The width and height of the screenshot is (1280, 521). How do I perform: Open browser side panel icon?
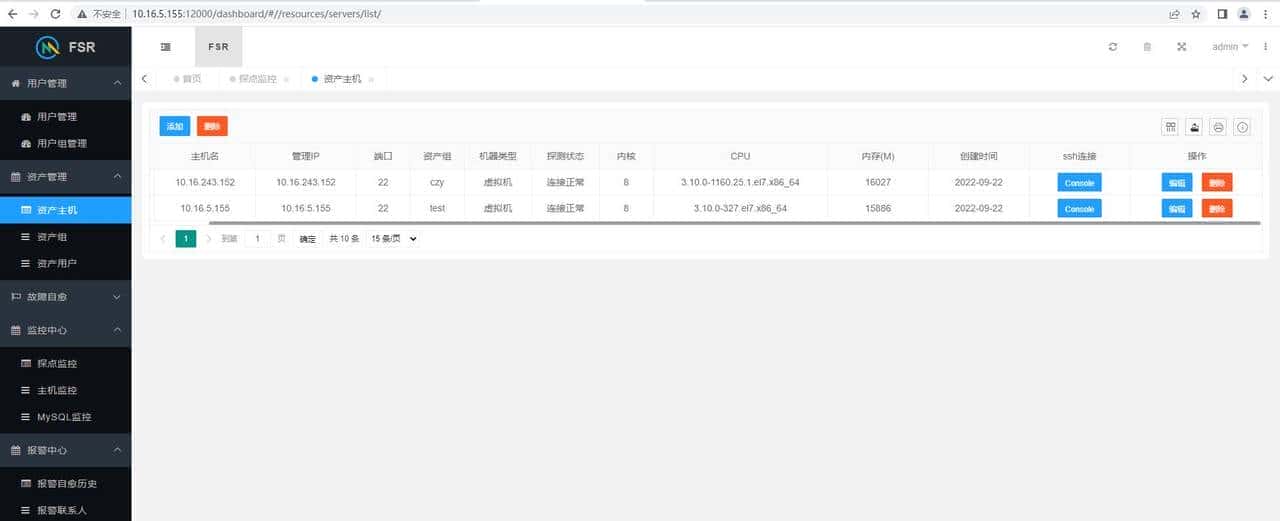pyautogui.click(x=1222, y=14)
